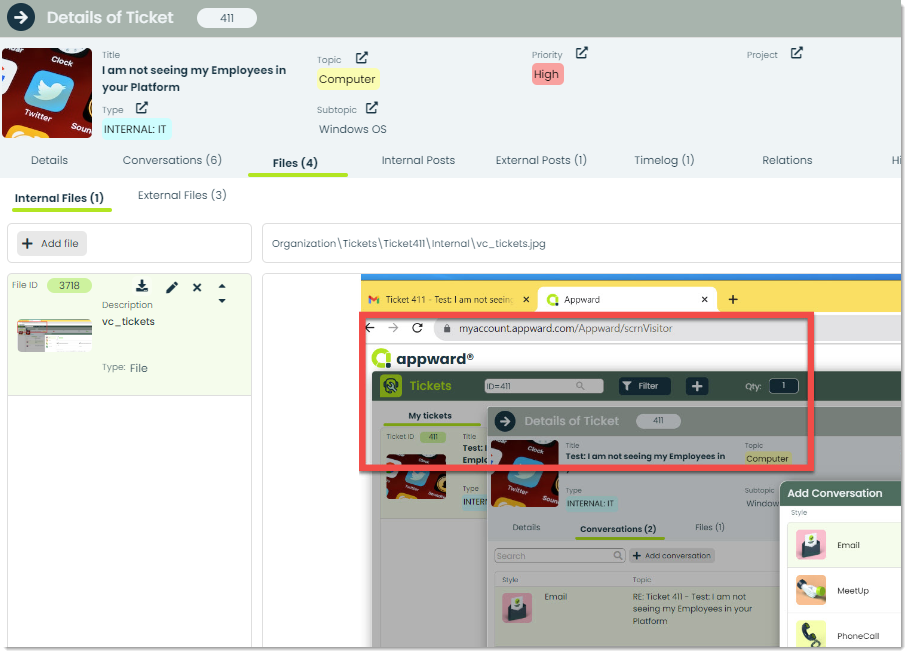Download file 3718
This screenshot has height=655, width=909.
(142, 286)
